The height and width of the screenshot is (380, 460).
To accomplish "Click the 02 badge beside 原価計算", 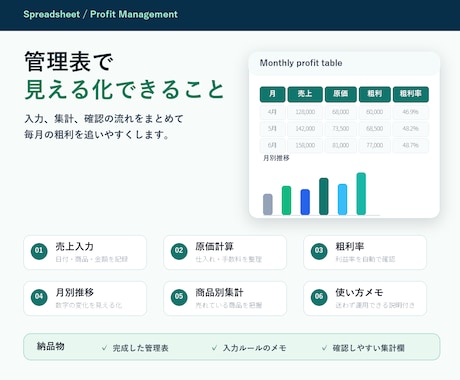I will click(x=179, y=251).
